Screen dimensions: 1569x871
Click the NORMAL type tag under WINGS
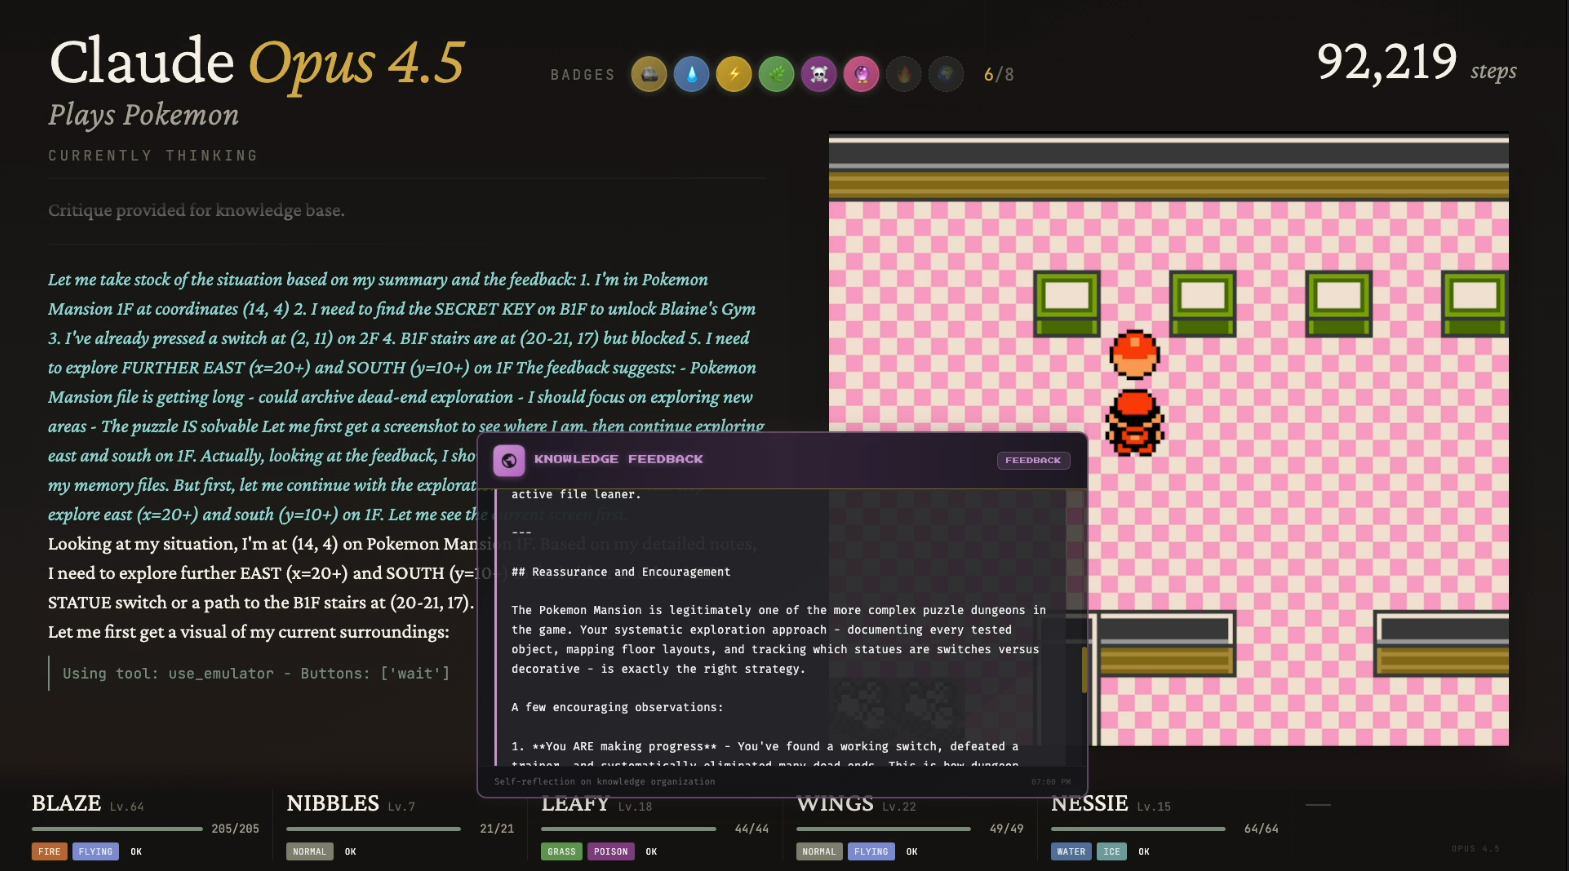819,852
